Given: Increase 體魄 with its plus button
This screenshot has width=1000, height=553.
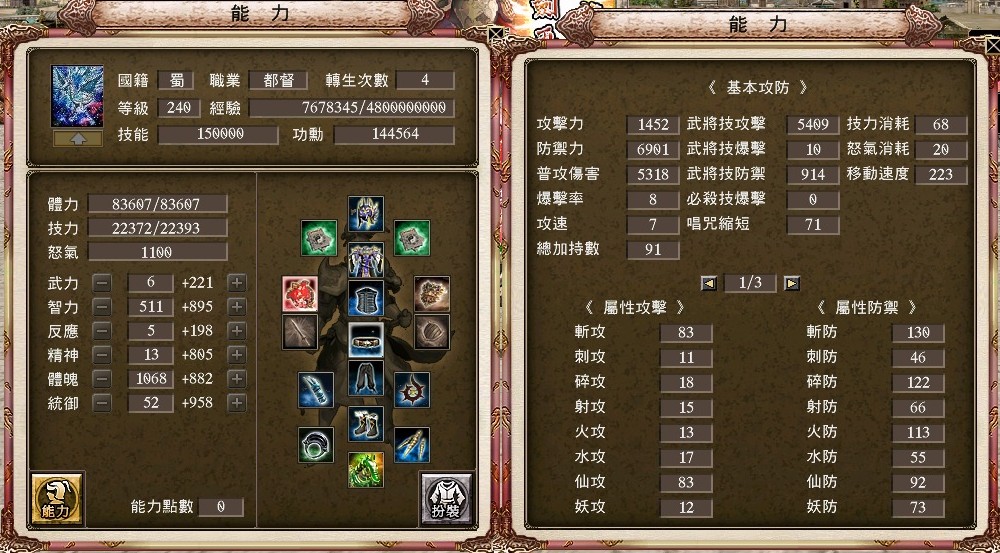Looking at the screenshot, I should [x=237, y=379].
